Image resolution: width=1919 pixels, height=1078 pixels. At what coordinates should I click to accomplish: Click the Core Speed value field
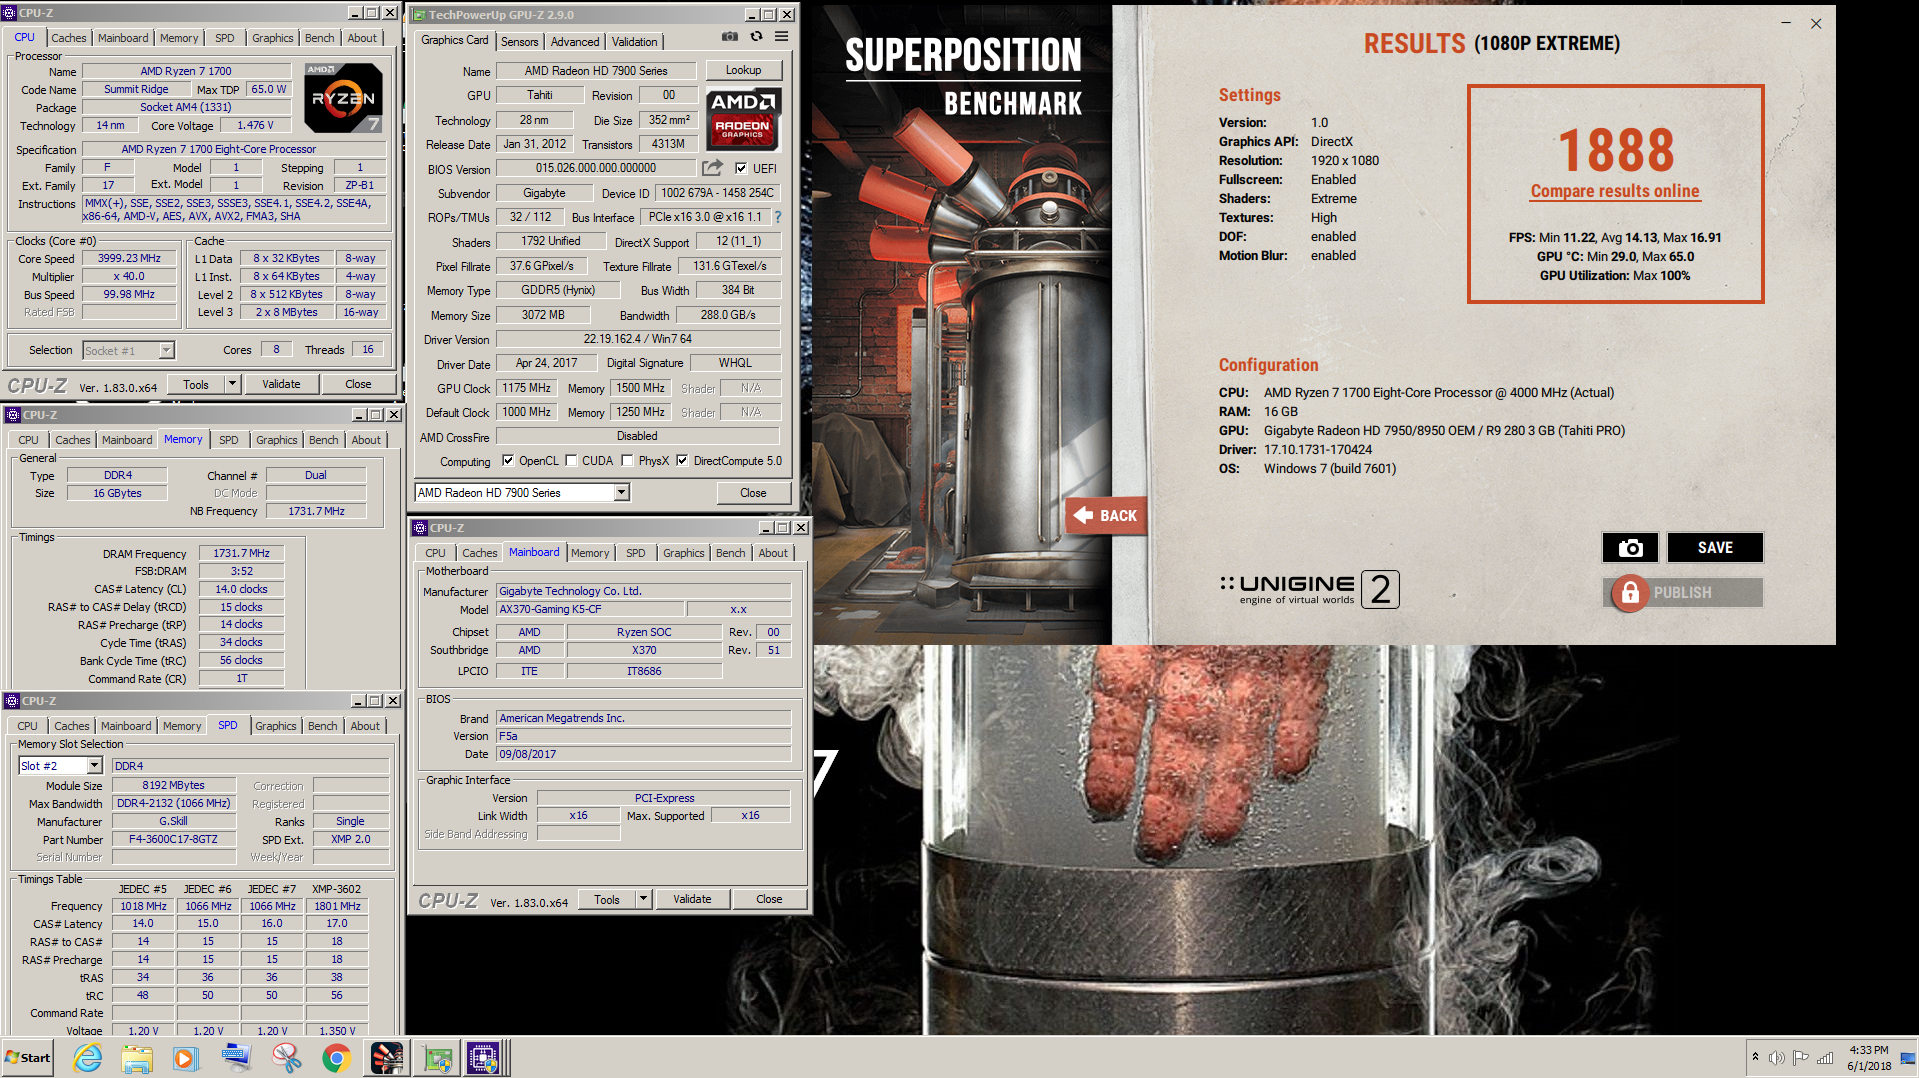[x=129, y=258]
